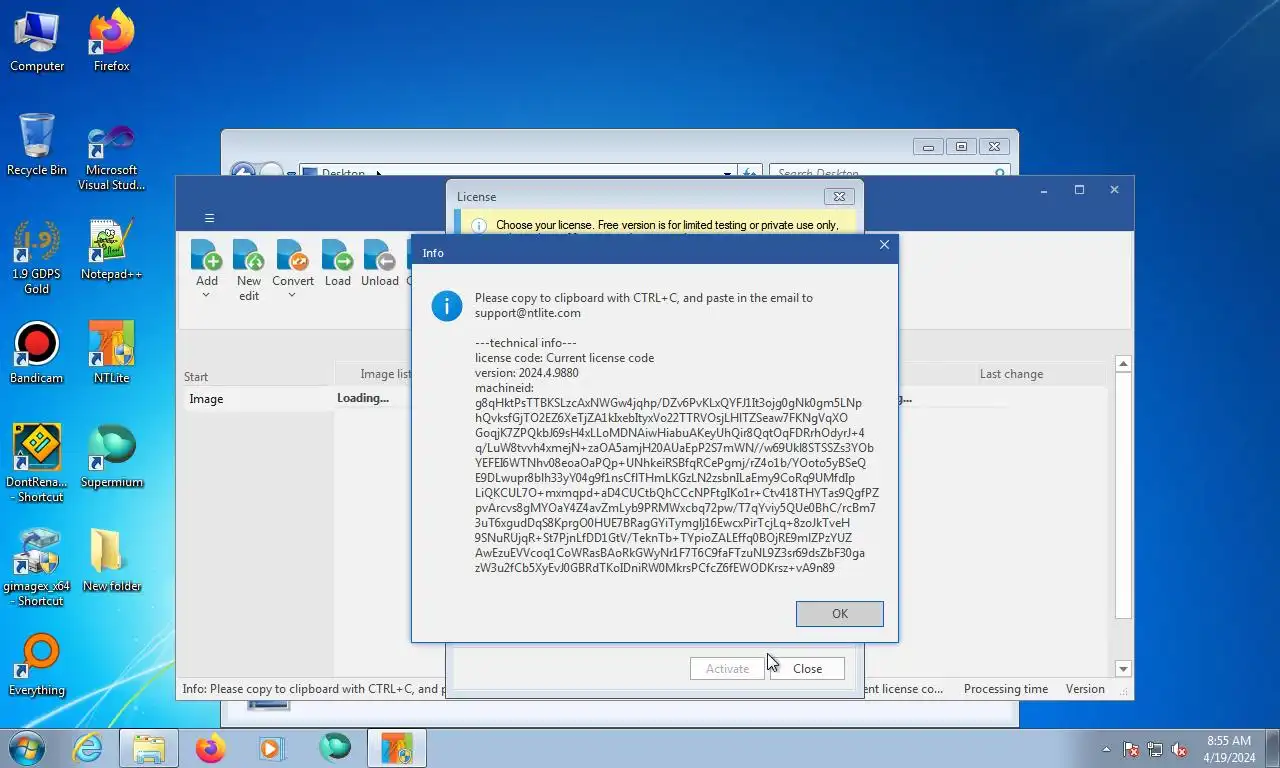Open the New folder desktop icon
The width and height of the screenshot is (1280, 768).
point(112,562)
